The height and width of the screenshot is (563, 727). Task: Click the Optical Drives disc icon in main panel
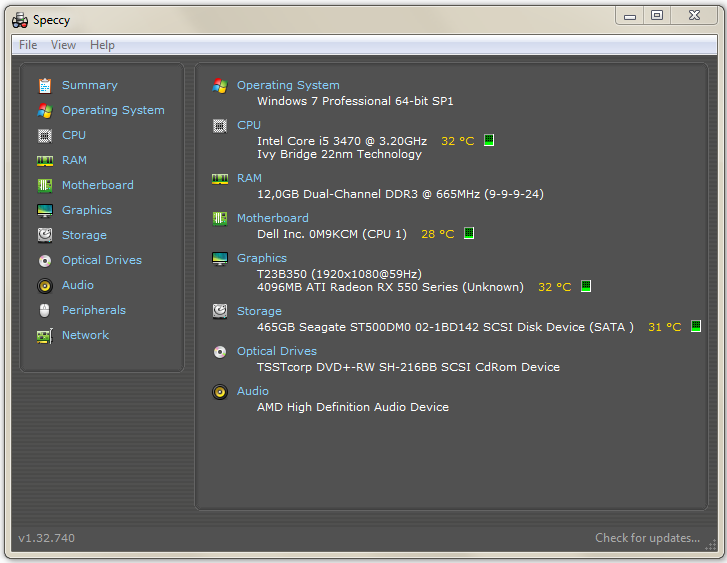pyautogui.click(x=220, y=352)
